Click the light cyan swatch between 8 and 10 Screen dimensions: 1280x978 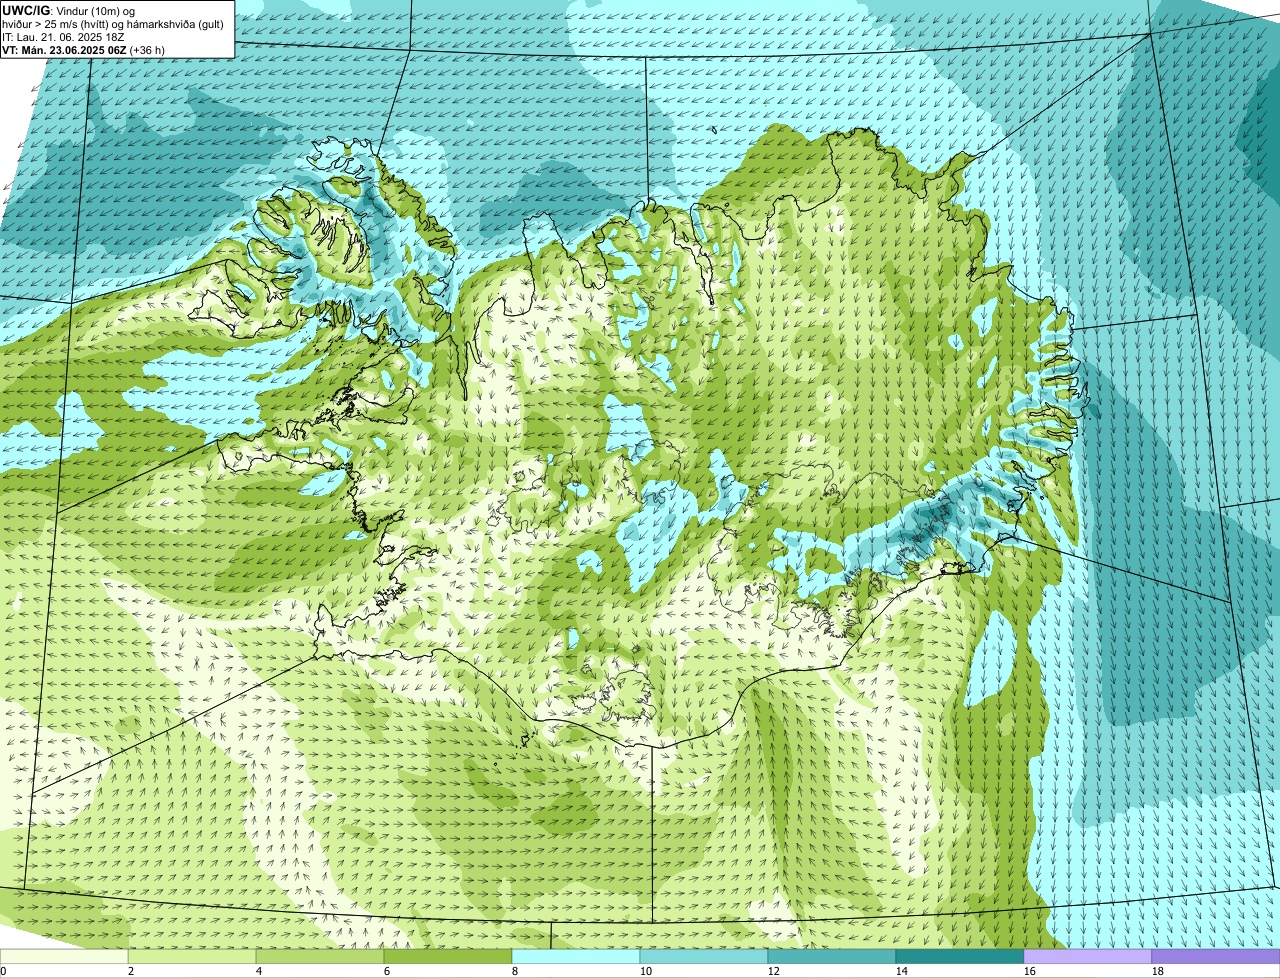pos(576,957)
